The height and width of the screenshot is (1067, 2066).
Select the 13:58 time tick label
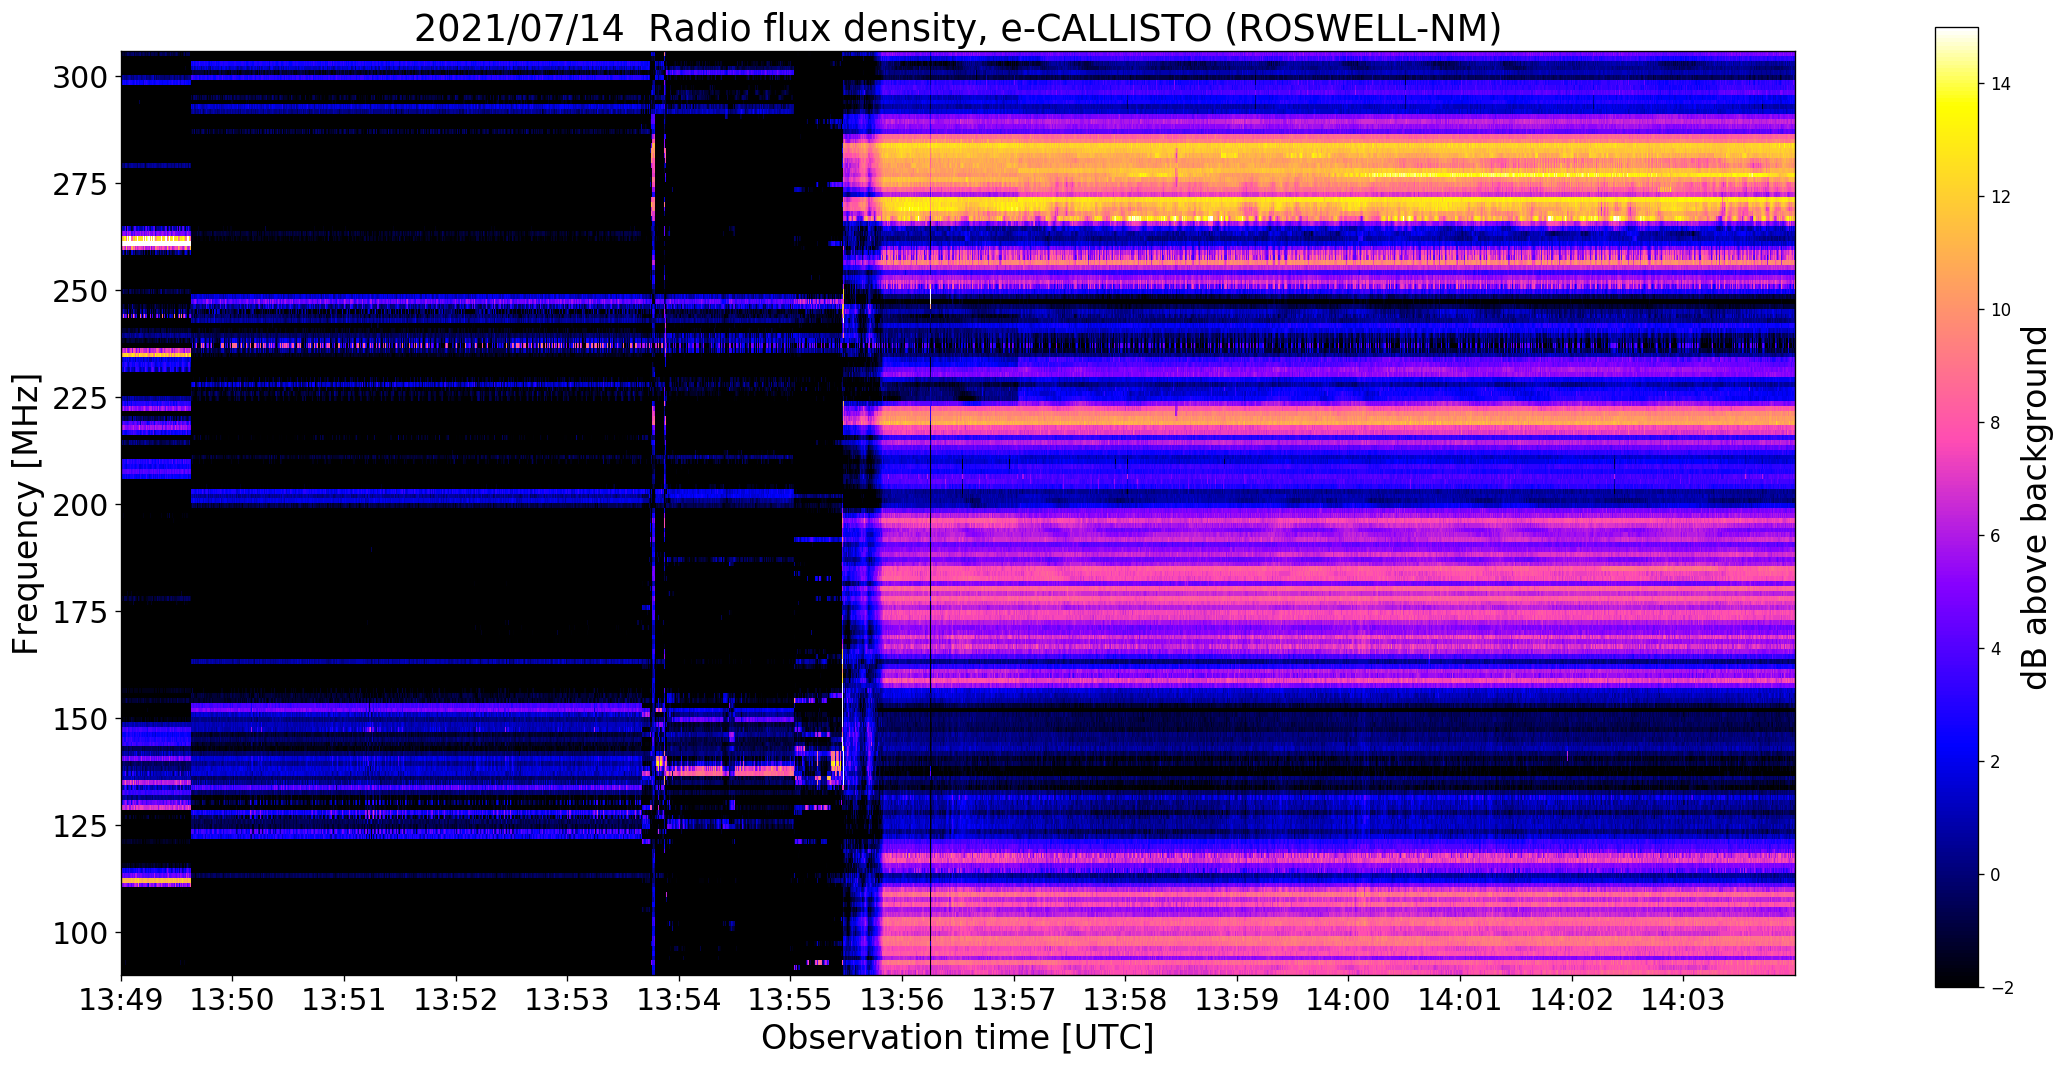(1126, 1000)
